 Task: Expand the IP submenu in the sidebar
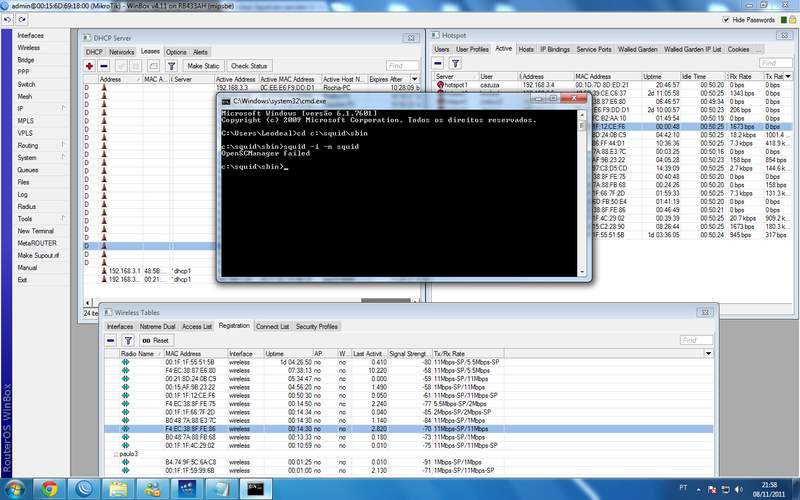click(x=63, y=108)
